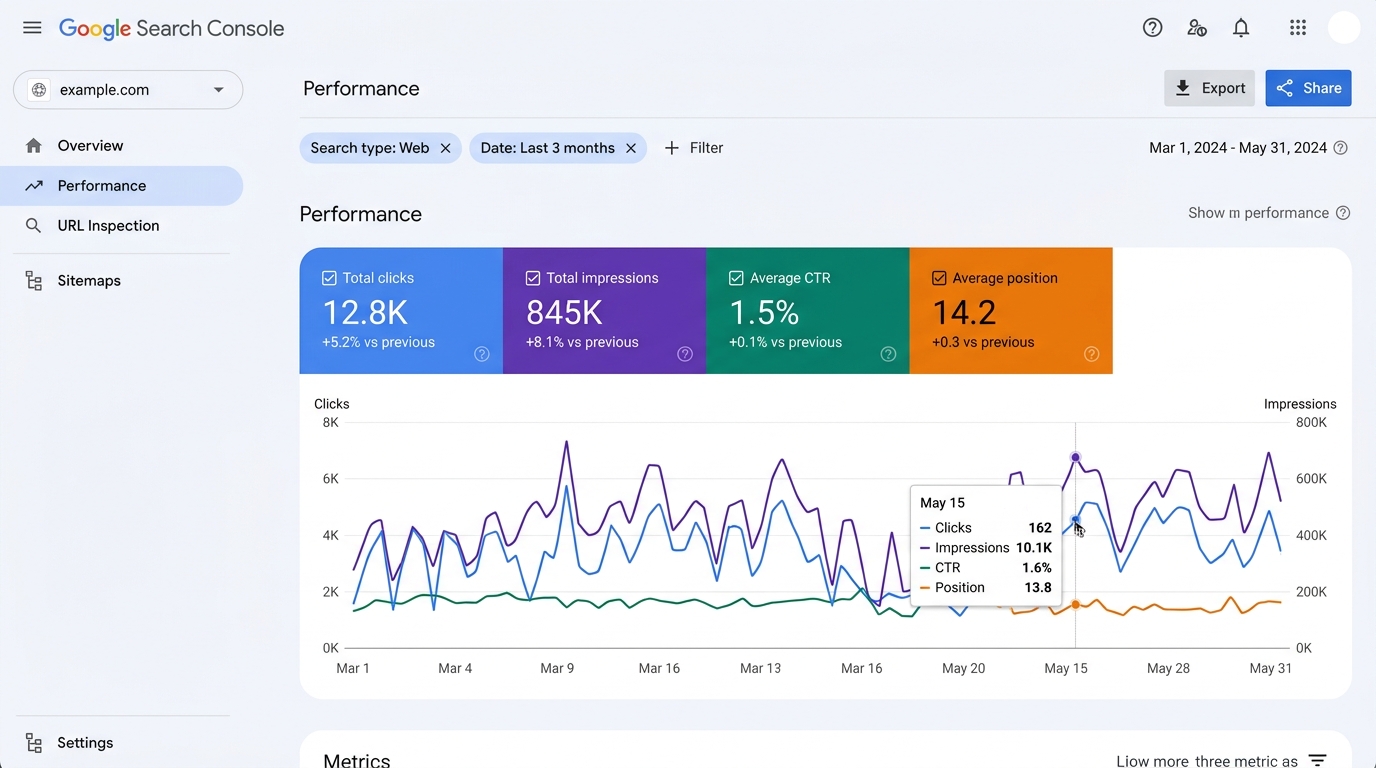The image size is (1376, 768).
Task: Click help icon on Average position card
Action: coord(1092,354)
